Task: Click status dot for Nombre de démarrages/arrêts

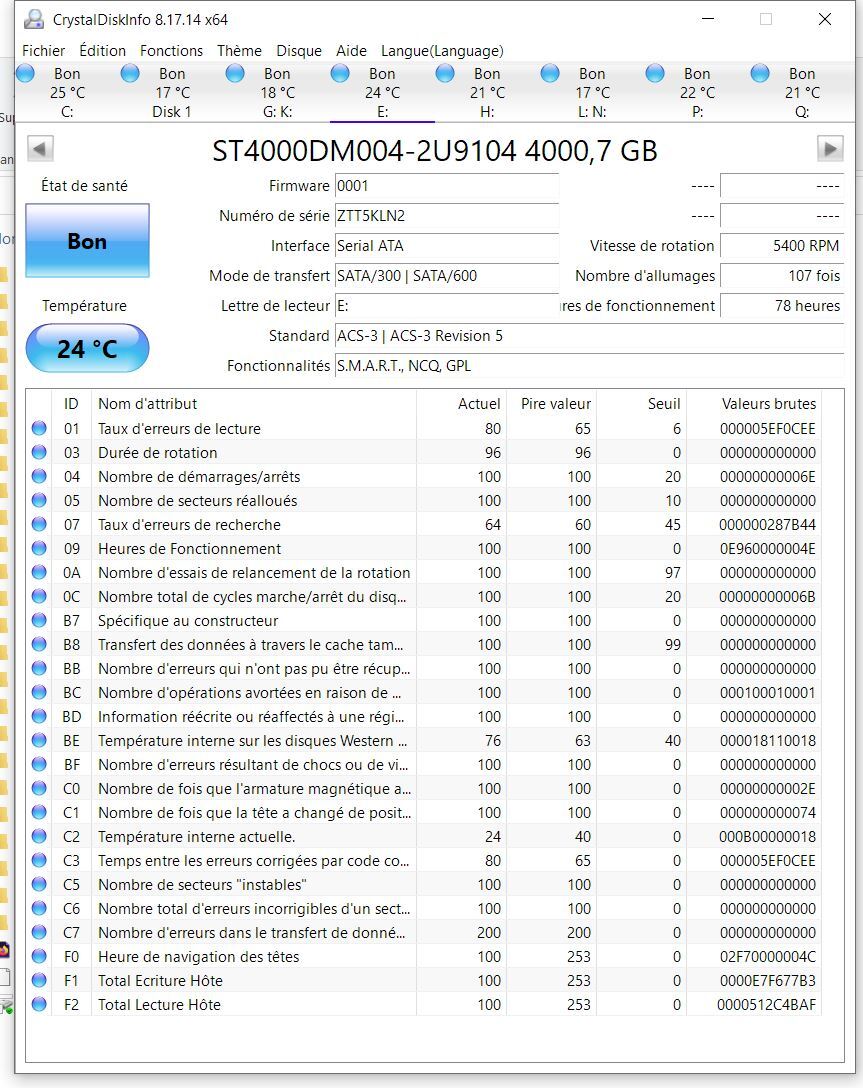Action: click(x=39, y=476)
